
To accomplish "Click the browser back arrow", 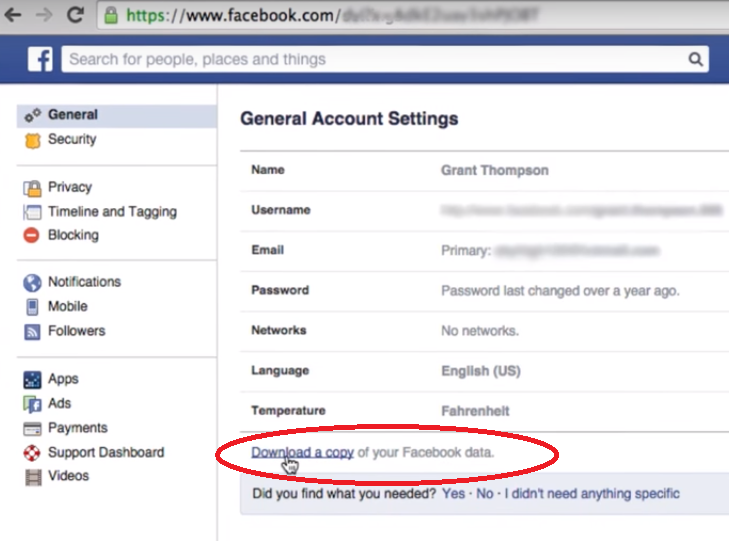I will (13, 15).
